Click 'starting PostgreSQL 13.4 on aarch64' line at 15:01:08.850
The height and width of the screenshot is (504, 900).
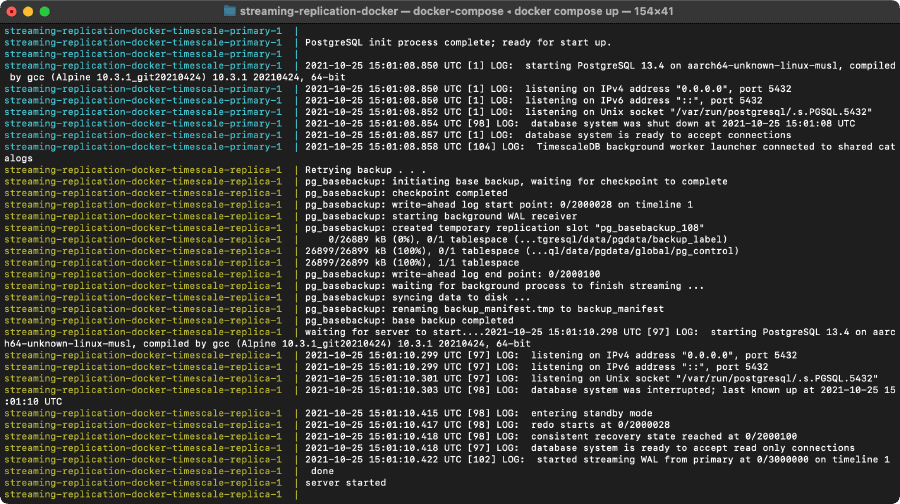tap(600, 66)
